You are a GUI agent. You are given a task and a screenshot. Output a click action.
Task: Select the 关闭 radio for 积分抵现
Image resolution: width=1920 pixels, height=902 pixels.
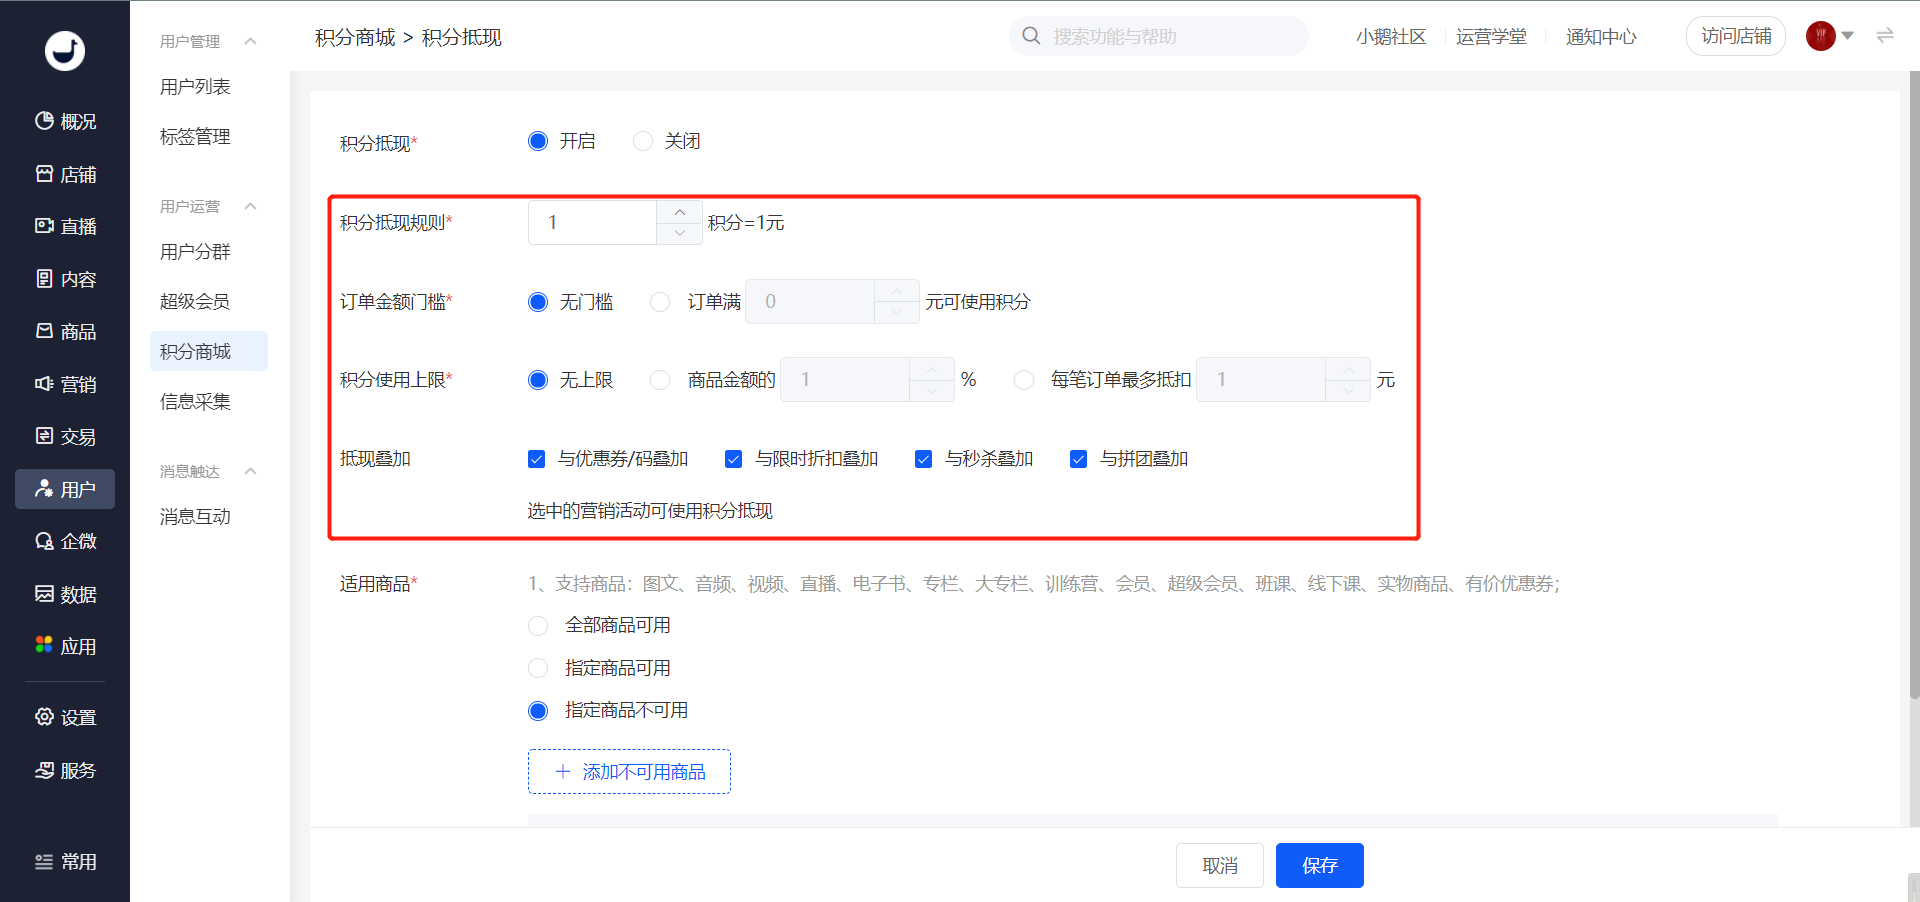[643, 141]
